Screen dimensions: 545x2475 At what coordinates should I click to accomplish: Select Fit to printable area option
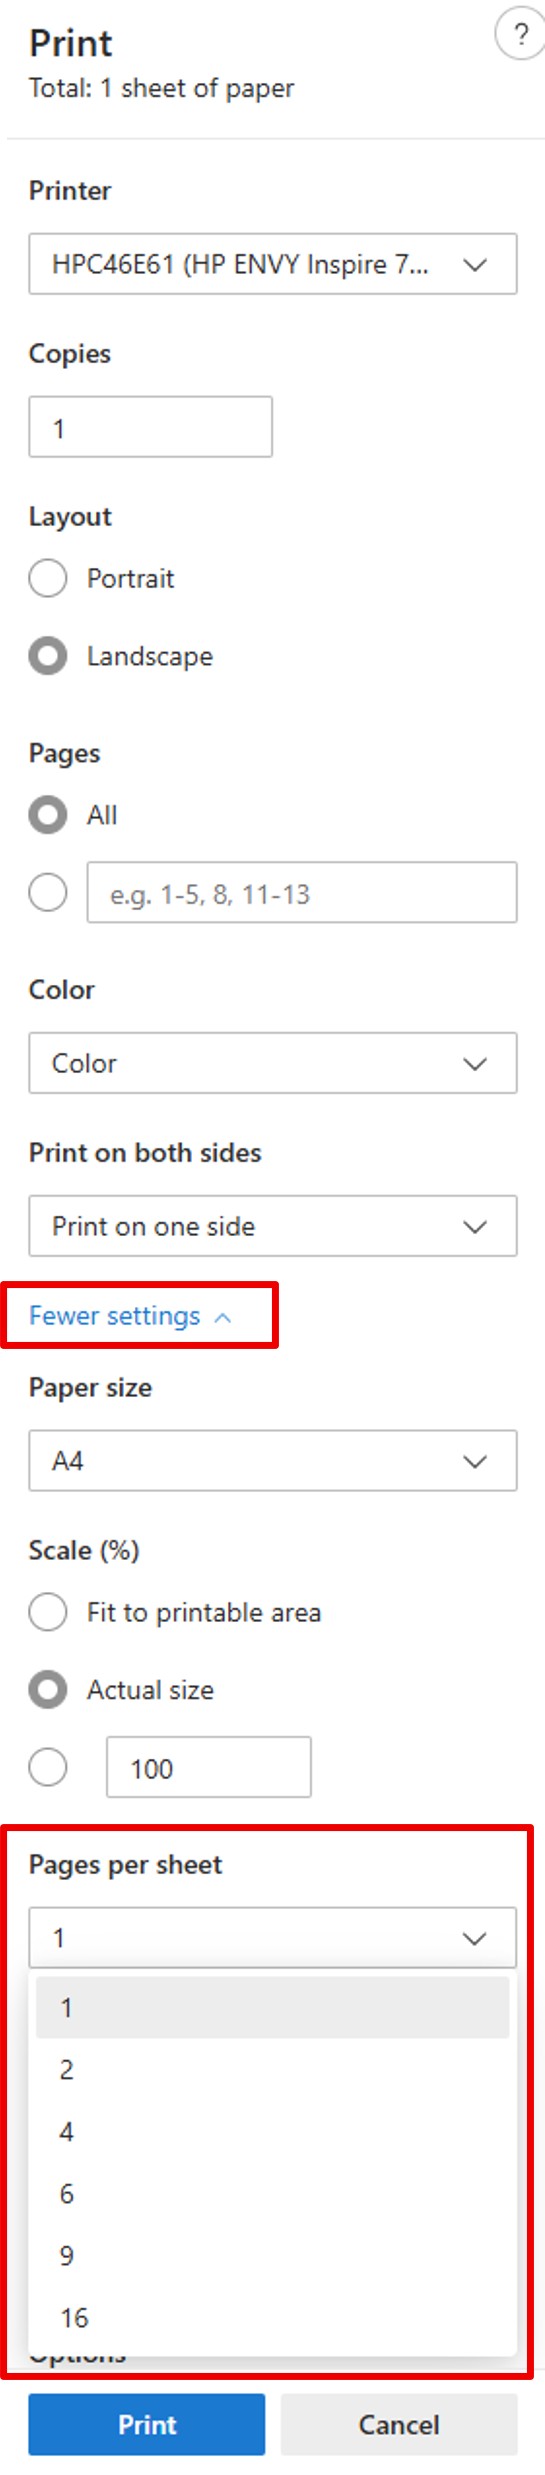tap(48, 1612)
